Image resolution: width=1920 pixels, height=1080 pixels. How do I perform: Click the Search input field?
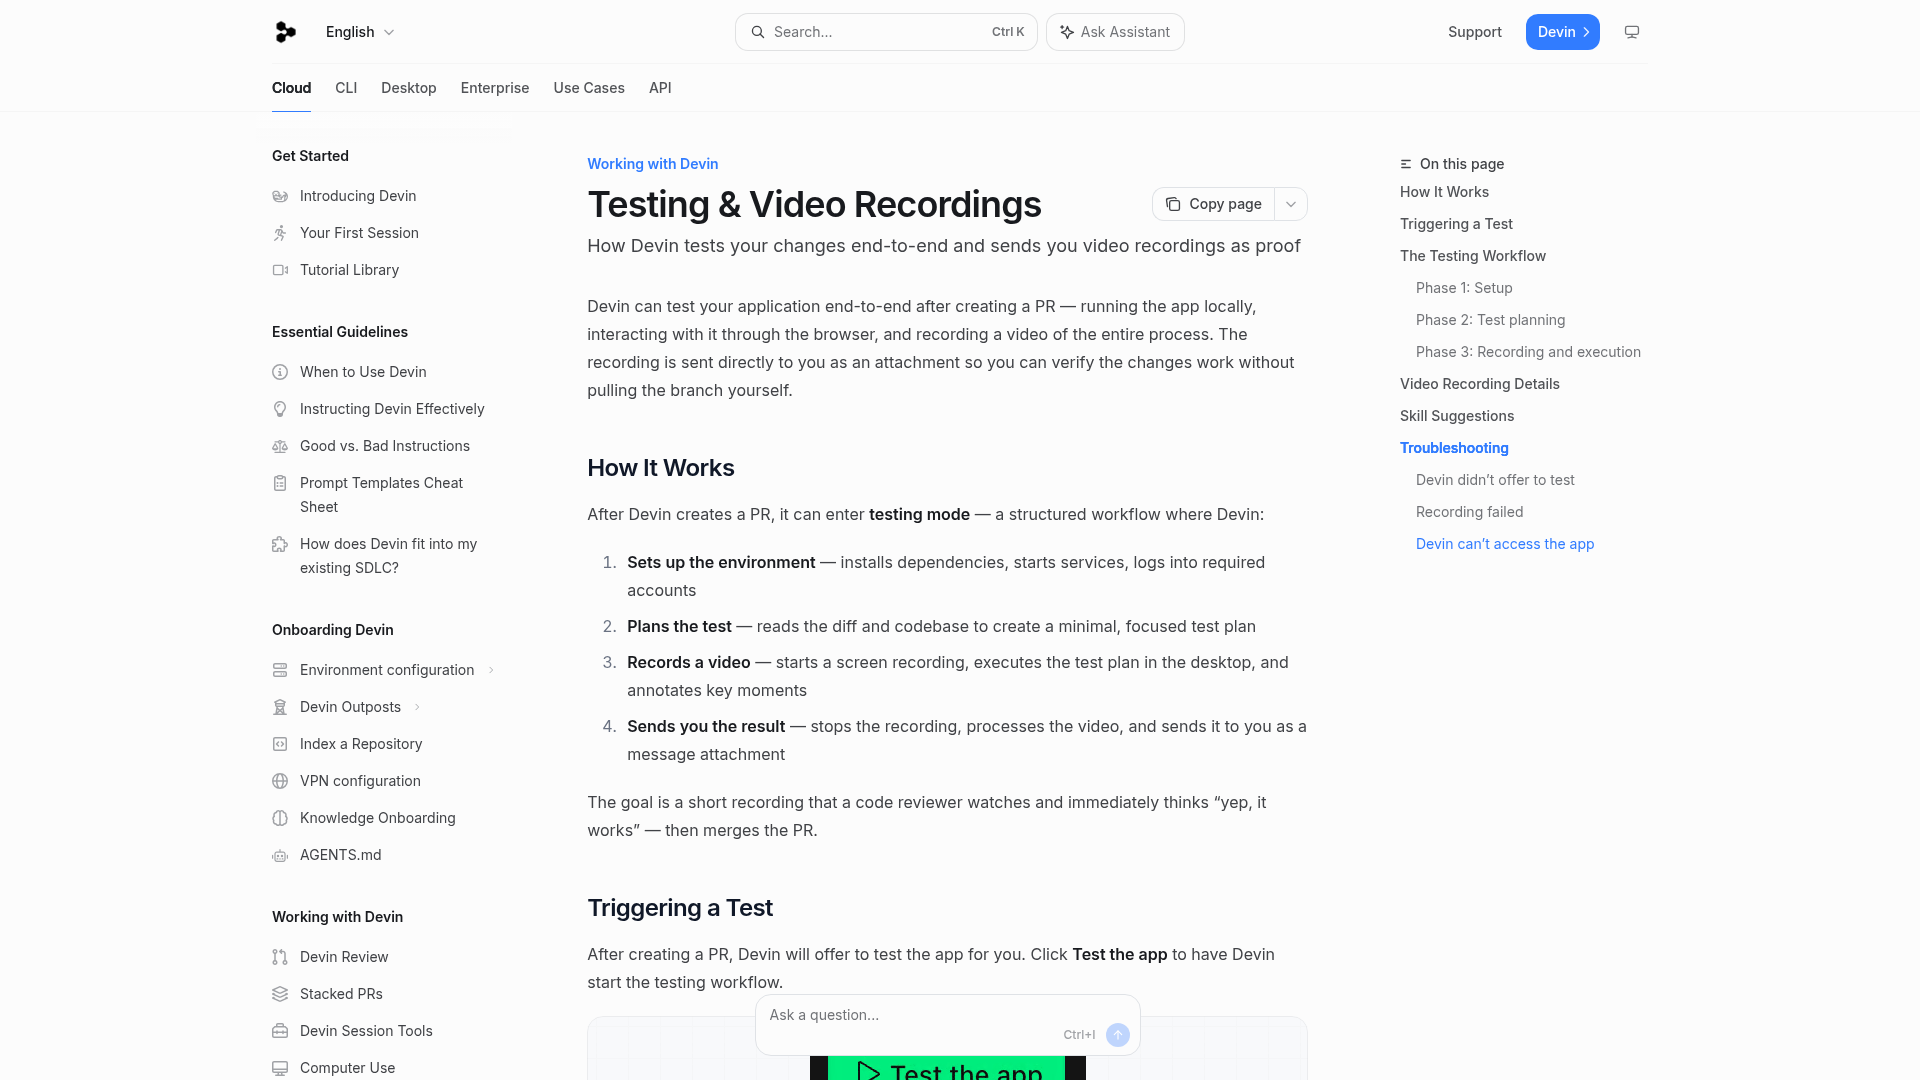pos(886,32)
